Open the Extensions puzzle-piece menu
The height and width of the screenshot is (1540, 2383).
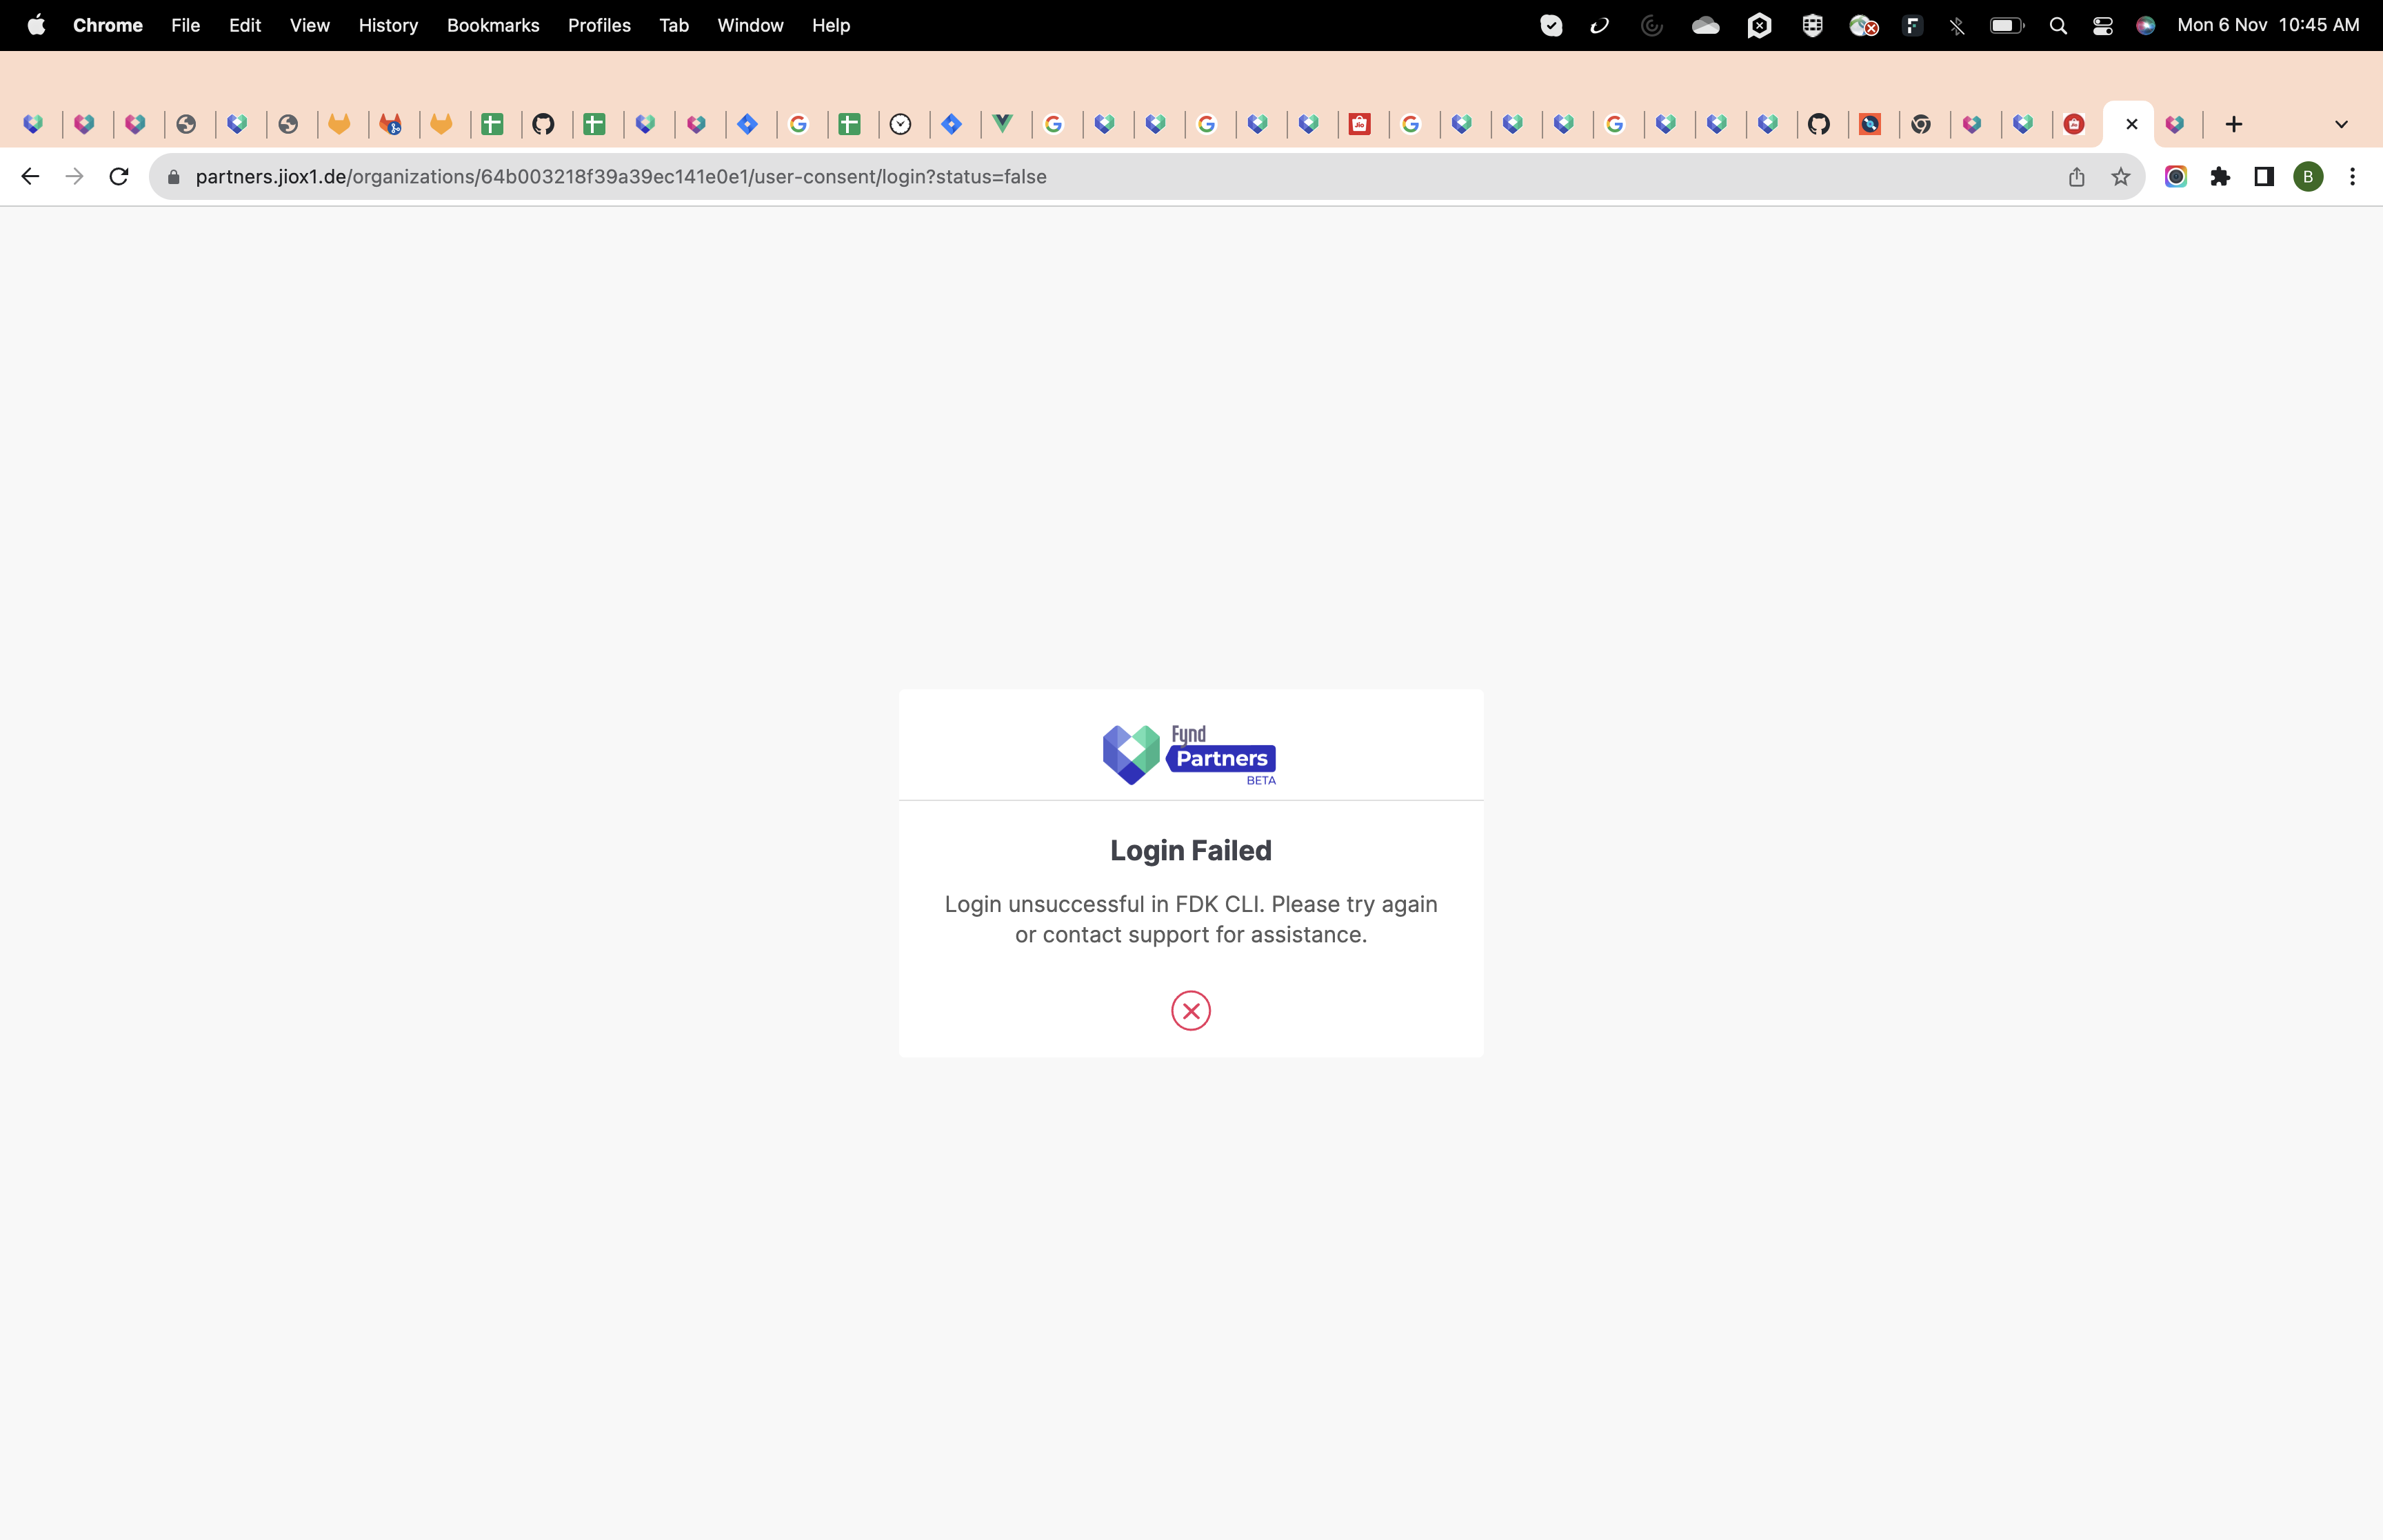click(2220, 177)
